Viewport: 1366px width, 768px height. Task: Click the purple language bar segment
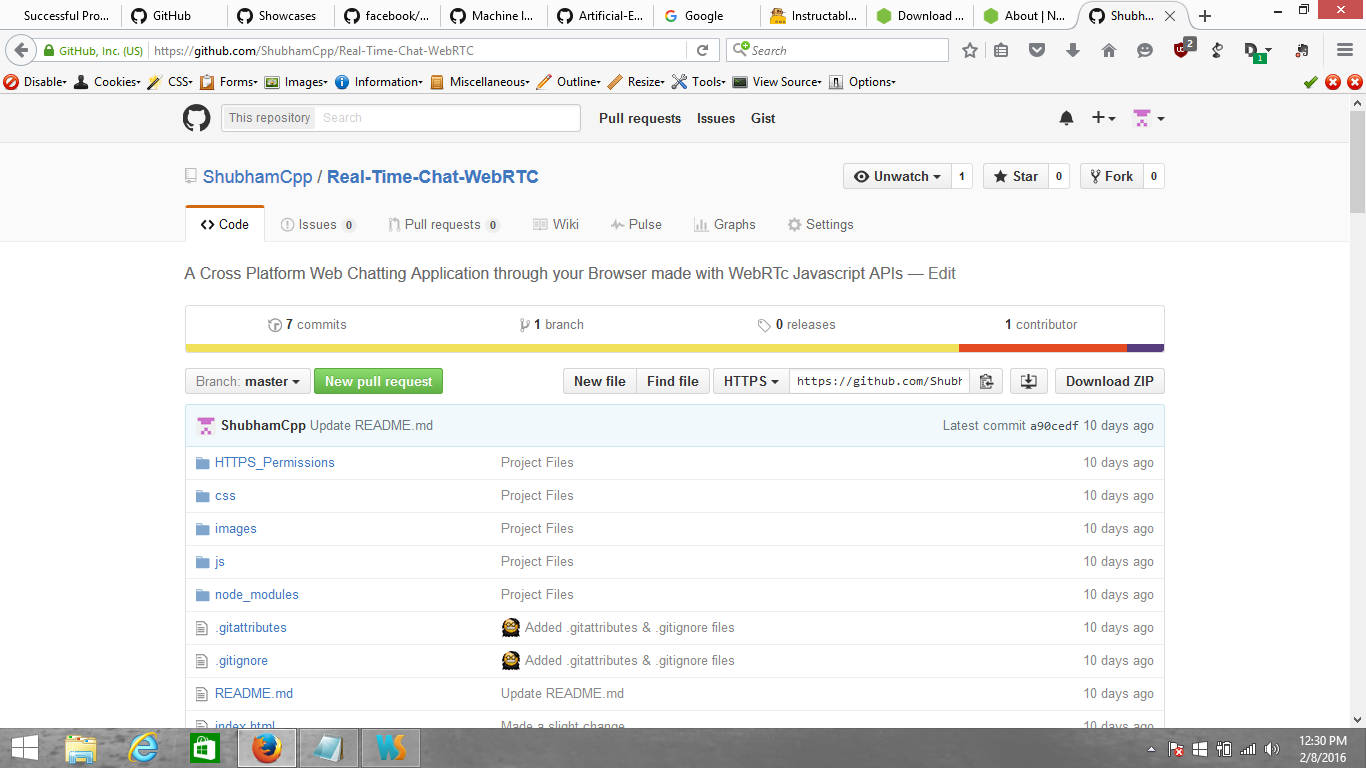(x=1145, y=348)
